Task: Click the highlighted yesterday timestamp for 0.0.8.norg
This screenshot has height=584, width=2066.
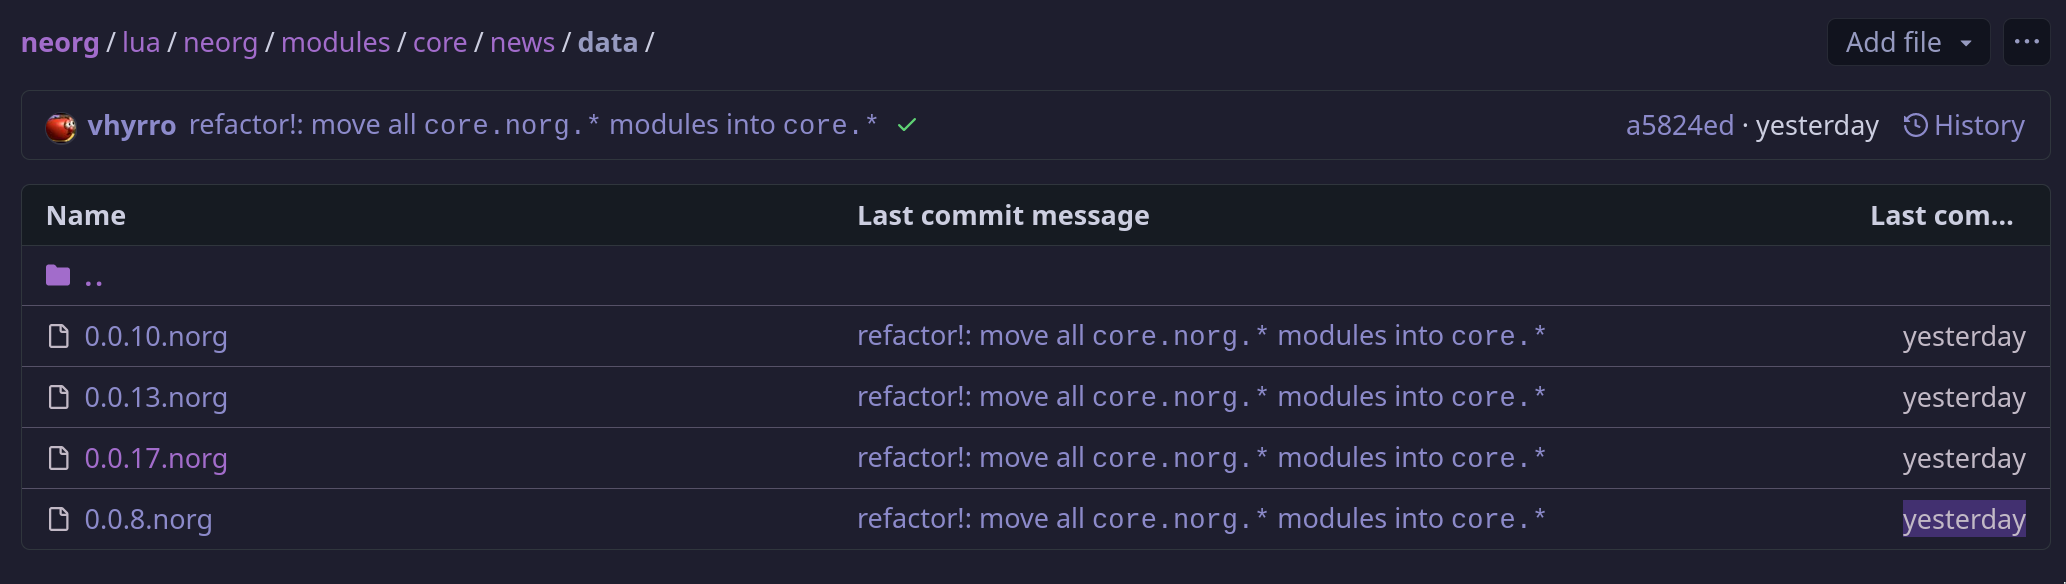Action: (x=1963, y=519)
